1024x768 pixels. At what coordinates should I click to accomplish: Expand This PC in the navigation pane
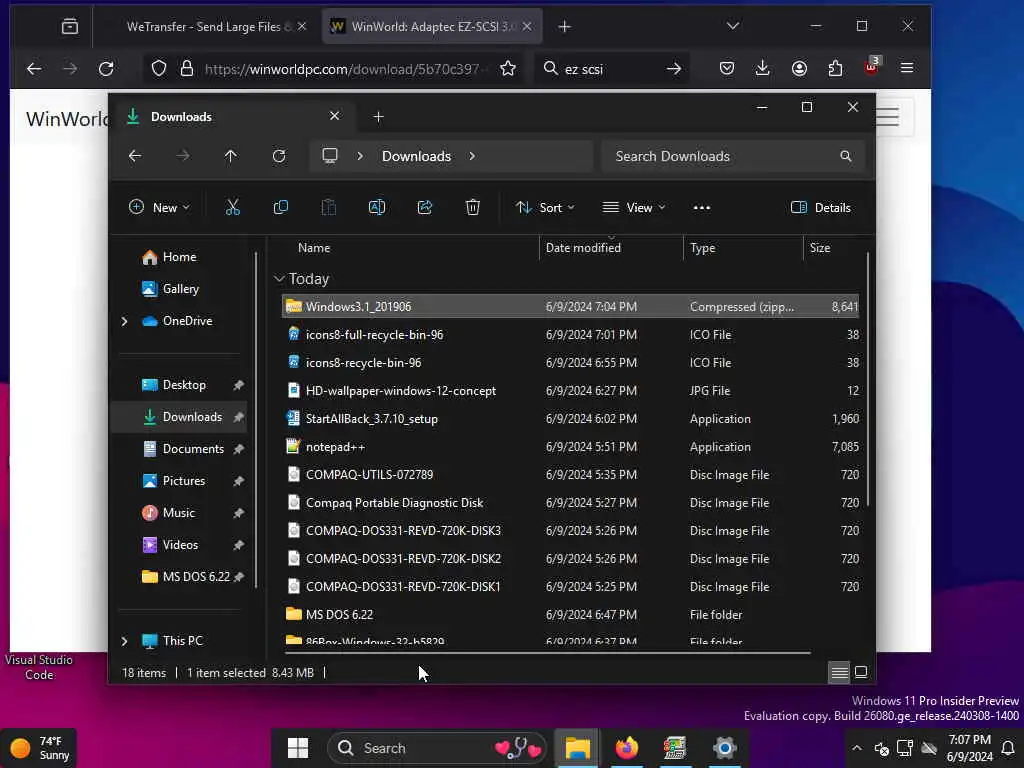pyautogui.click(x=124, y=641)
